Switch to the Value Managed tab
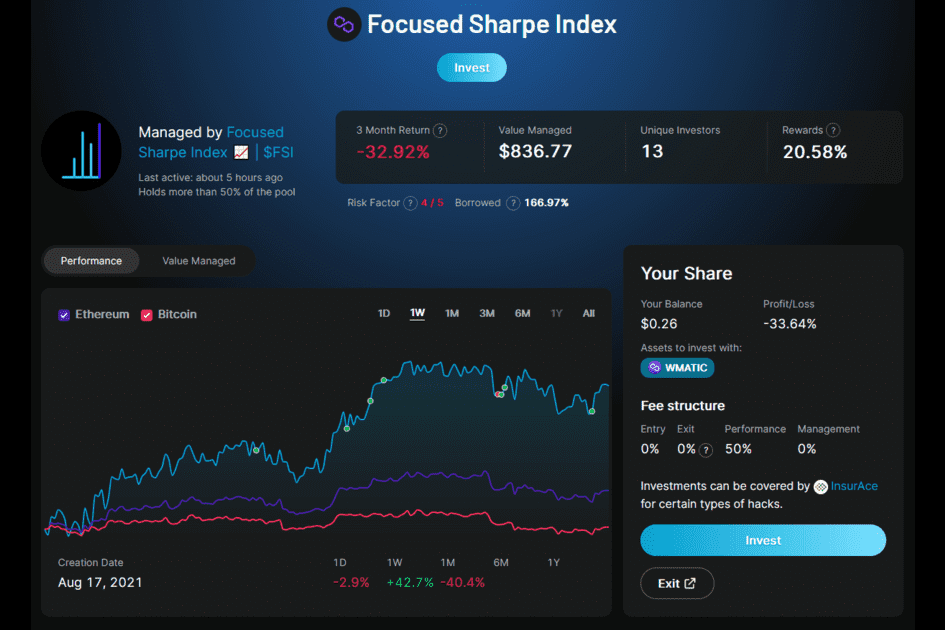This screenshot has width=945, height=630. click(x=198, y=260)
